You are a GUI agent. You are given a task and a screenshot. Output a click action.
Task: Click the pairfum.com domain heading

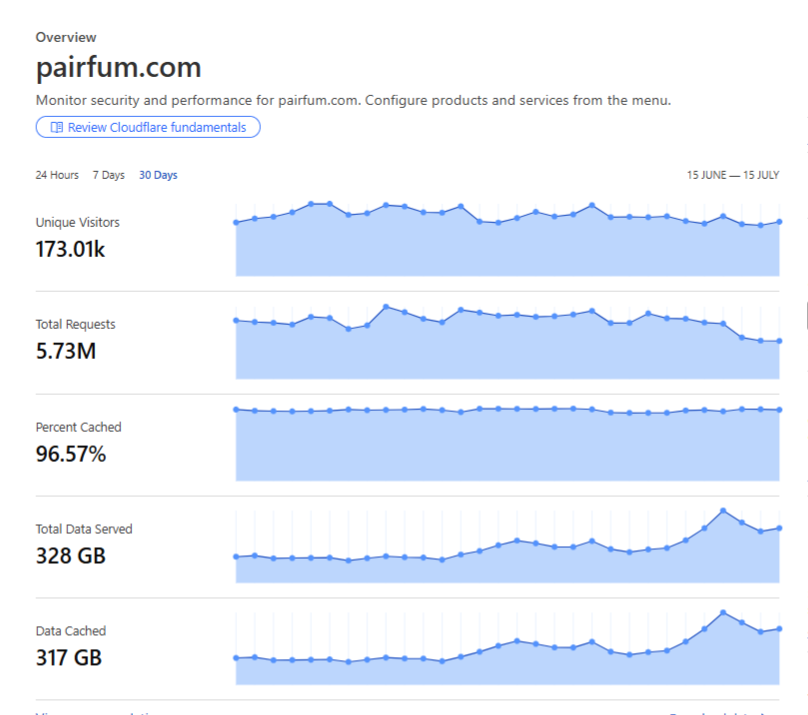point(118,68)
